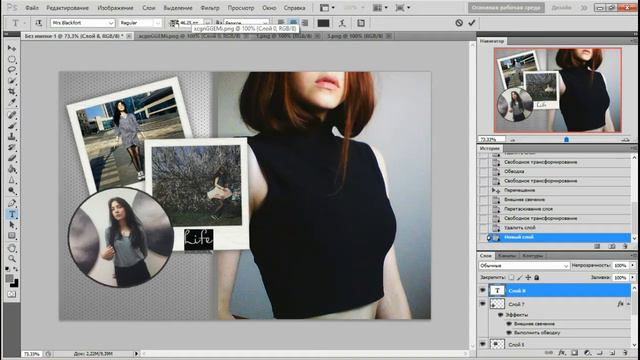The height and width of the screenshot is (360, 640).
Task: Open the Изображение menu
Action: (115, 8)
